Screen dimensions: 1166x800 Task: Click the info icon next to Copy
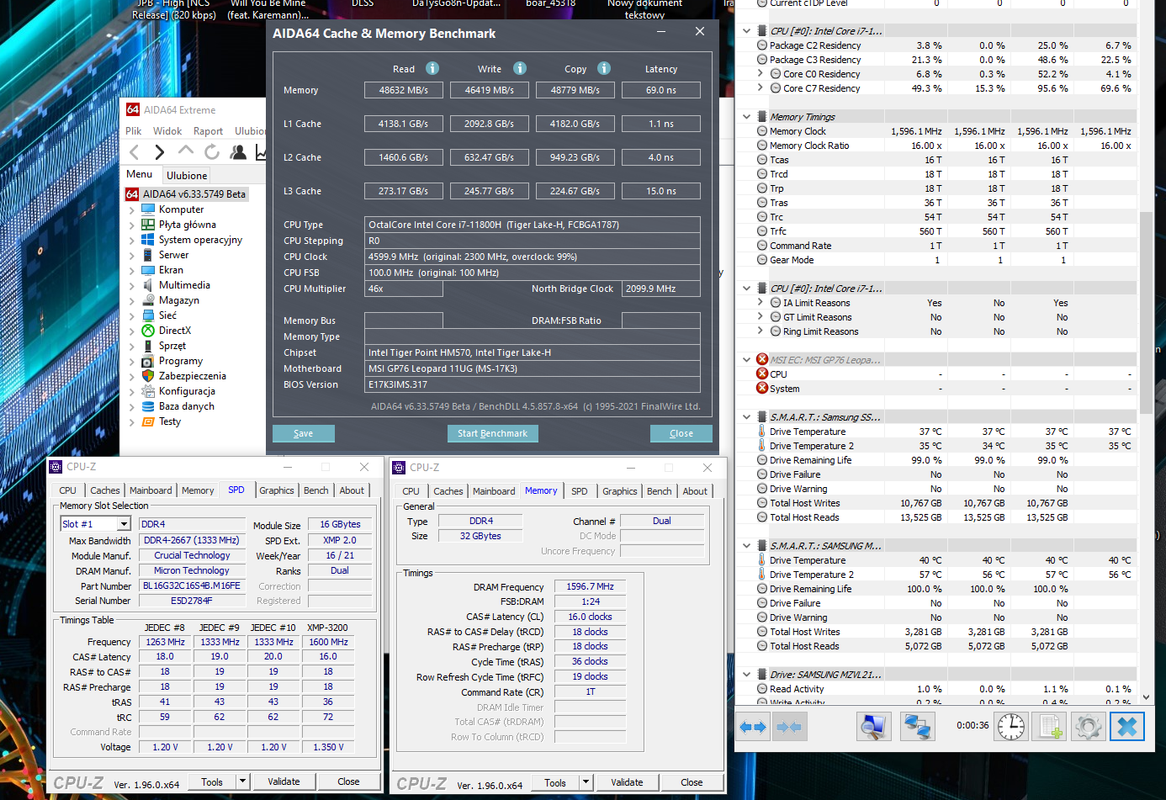[604, 68]
